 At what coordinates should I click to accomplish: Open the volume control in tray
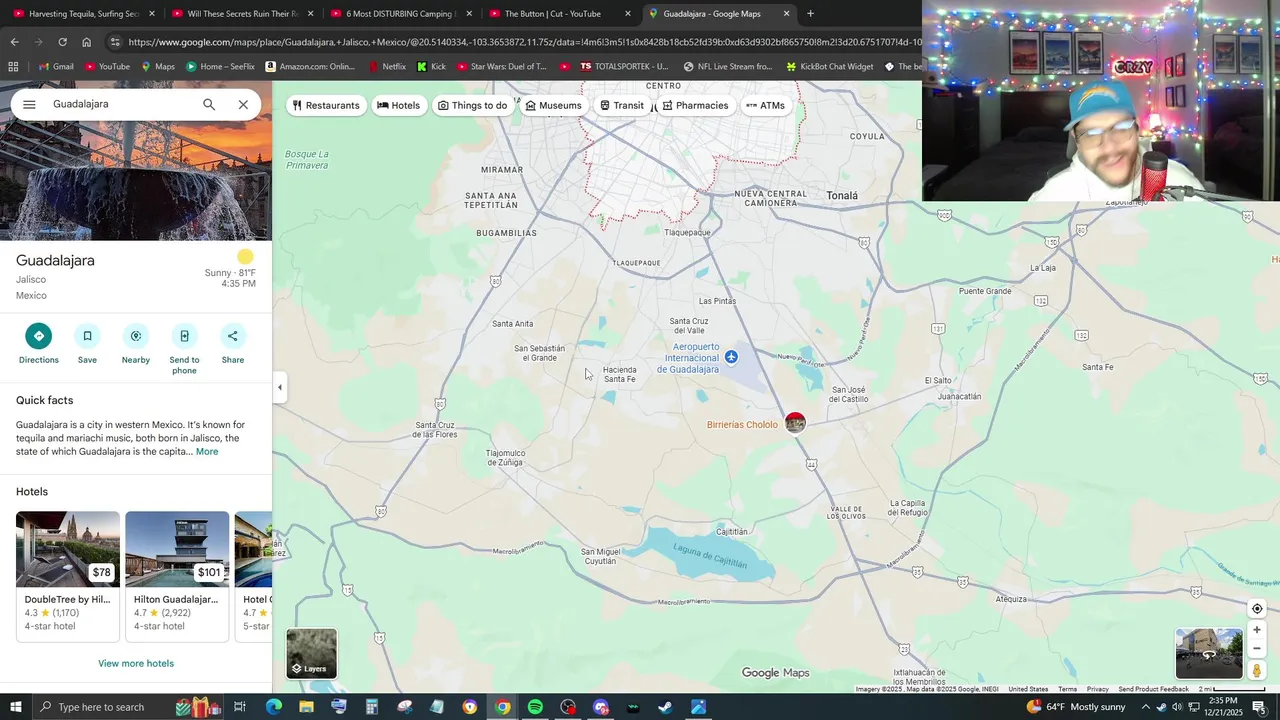tap(1176, 707)
